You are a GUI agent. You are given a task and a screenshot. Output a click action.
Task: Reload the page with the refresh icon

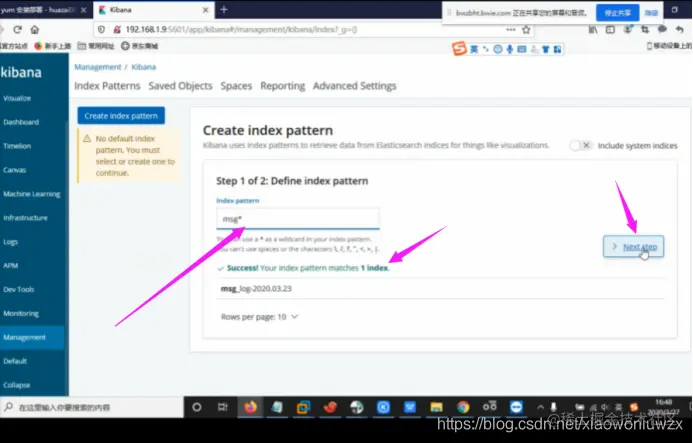[17, 30]
